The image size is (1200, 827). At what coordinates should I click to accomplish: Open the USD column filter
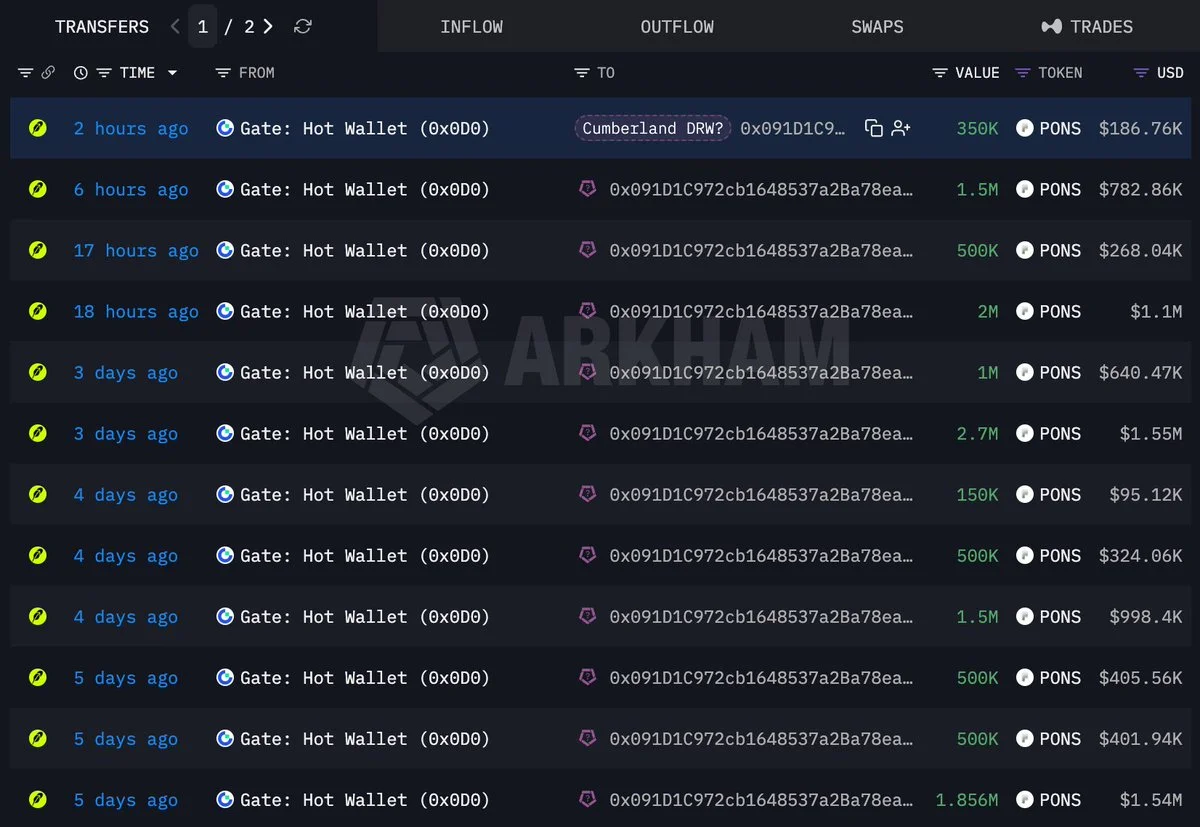(1141, 73)
